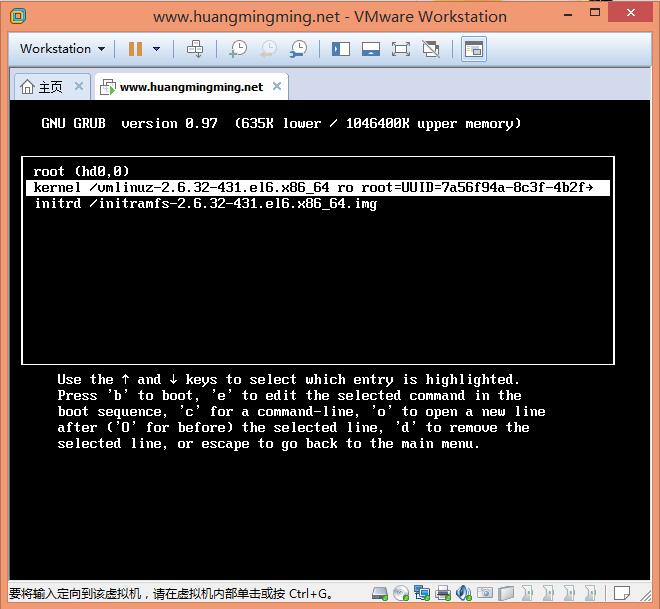This screenshot has height=609, width=660.
Task: Click the printer status bar icon
Action: [443, 594]
